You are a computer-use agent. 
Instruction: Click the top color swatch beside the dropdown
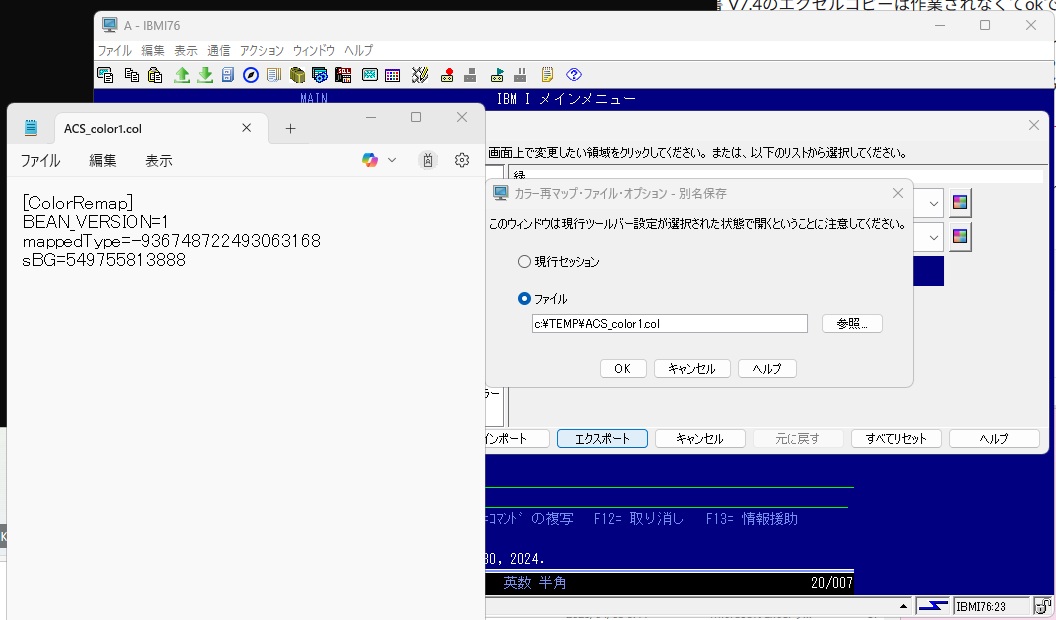pyautogui.click(x=959, y=202)
